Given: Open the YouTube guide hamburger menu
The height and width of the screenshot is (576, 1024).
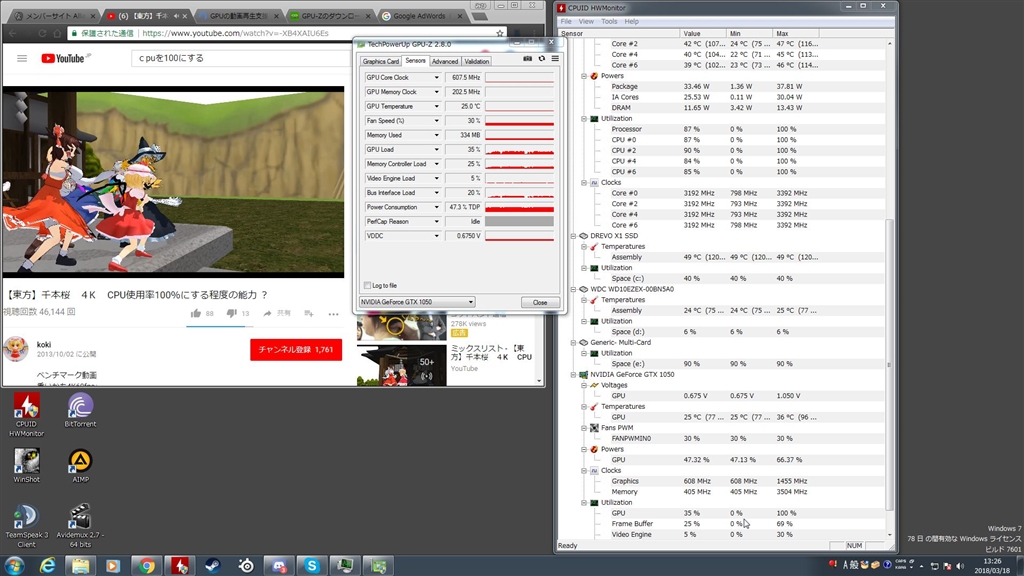Looking at the screenshot, I should 22,58.
